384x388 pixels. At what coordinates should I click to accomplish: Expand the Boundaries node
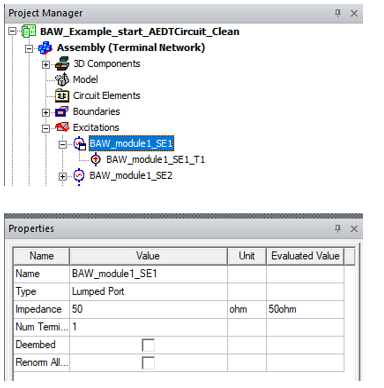pyautogui.click(x=46, y=113)
